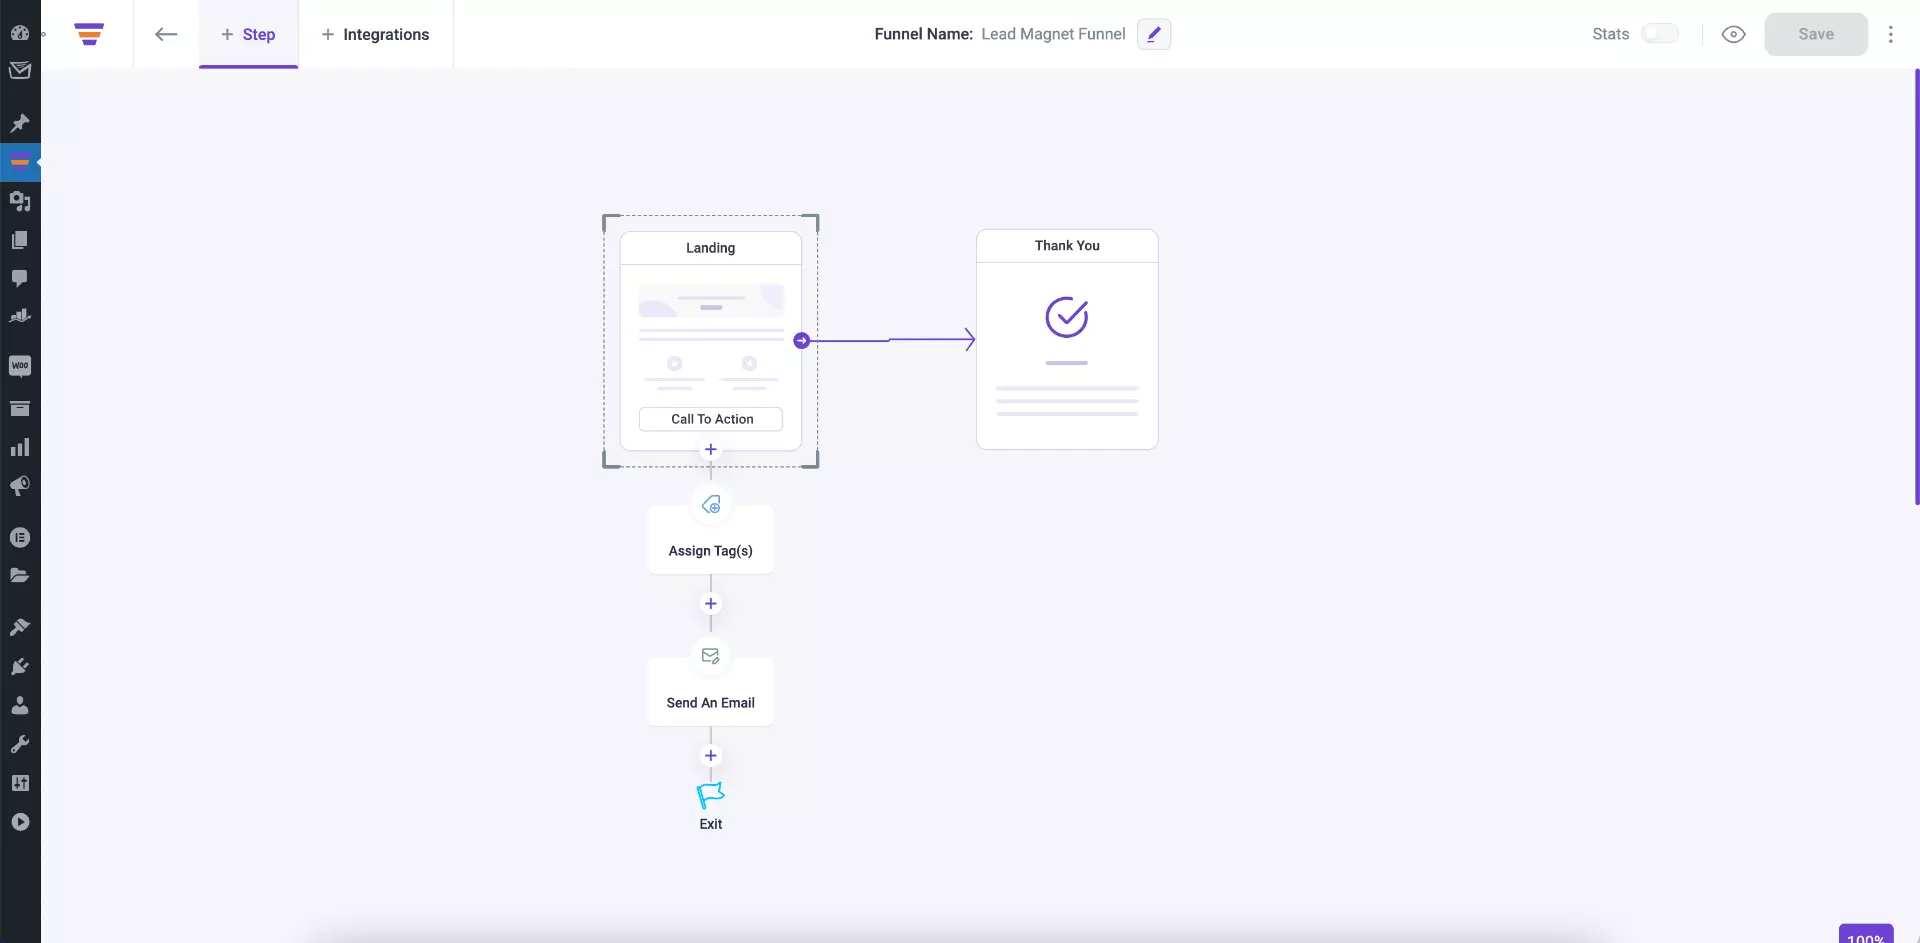This screenshot has width=1920, height=943.
Task: Click the Stats label
Action: click(x=1610, y=34)
